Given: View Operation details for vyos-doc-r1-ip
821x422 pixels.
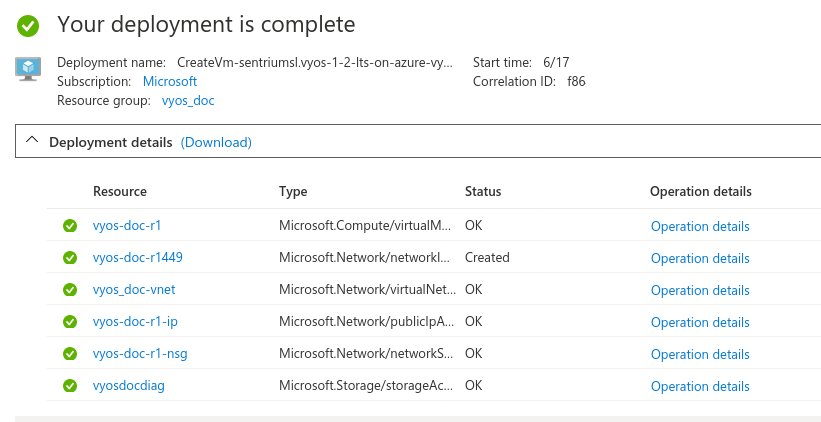Looking at the screenshot, I should pos(700,322).
